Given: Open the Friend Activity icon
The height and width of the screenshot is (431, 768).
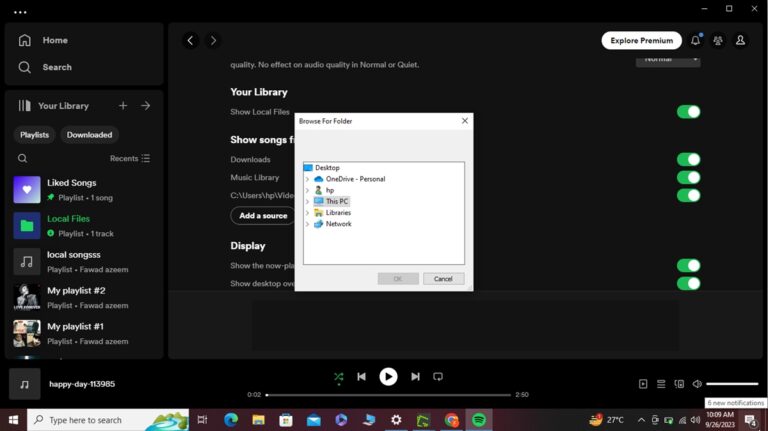Looking at the screenshot, I should coord(718,41).
